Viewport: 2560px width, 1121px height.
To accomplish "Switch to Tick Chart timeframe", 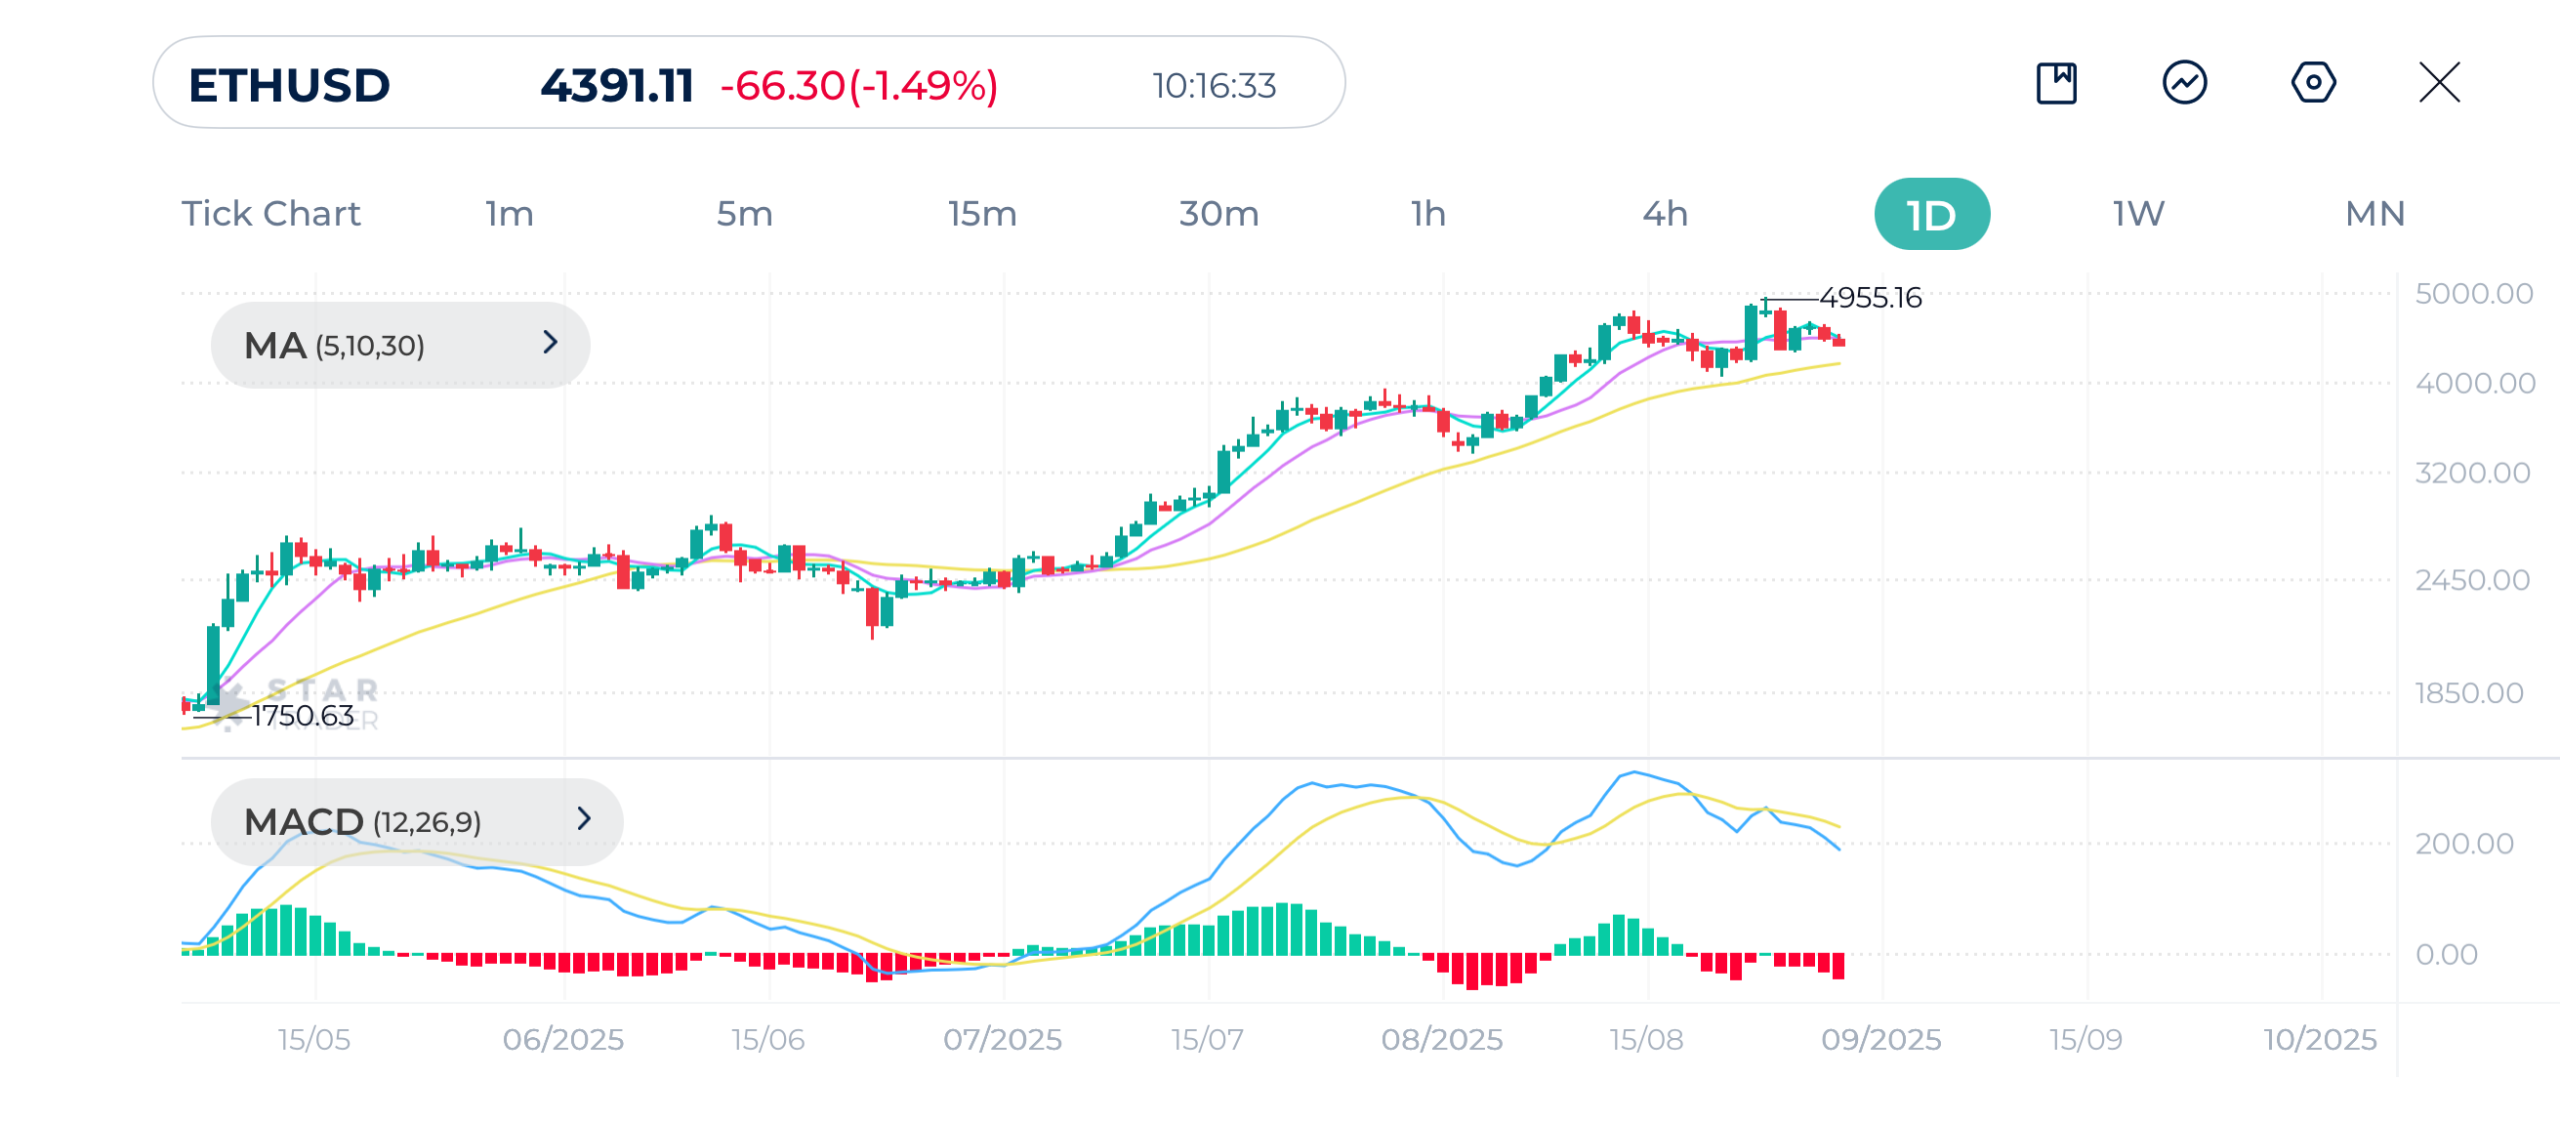I will pos(271,214).
